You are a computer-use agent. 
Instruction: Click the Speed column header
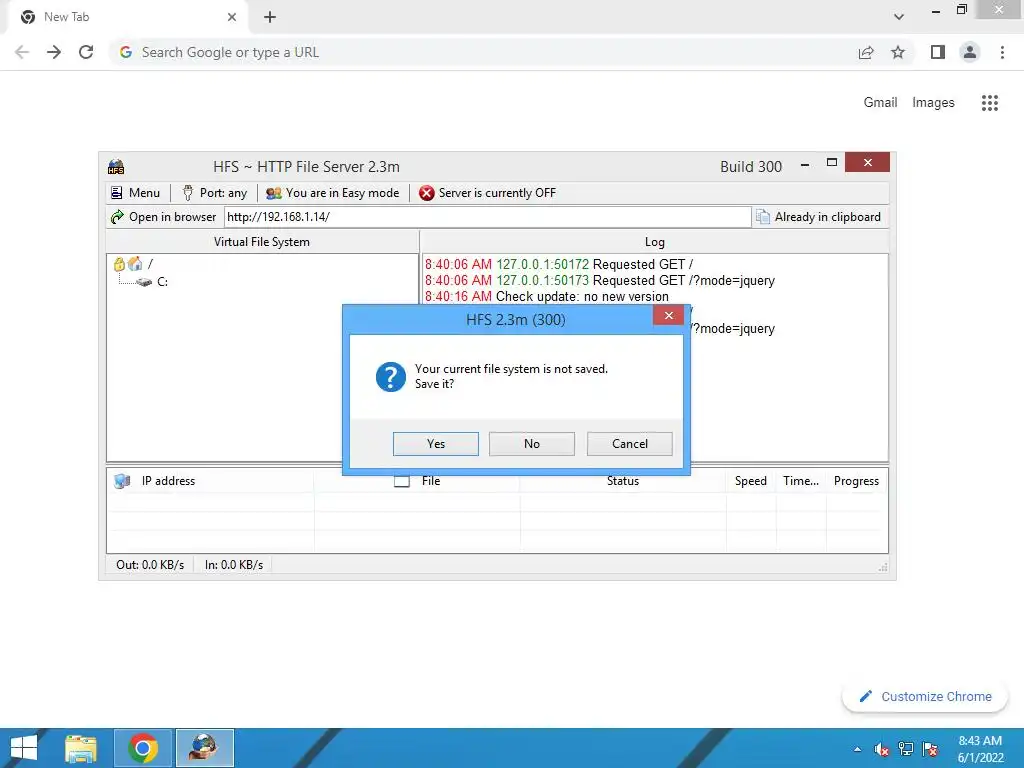[750, 481]
